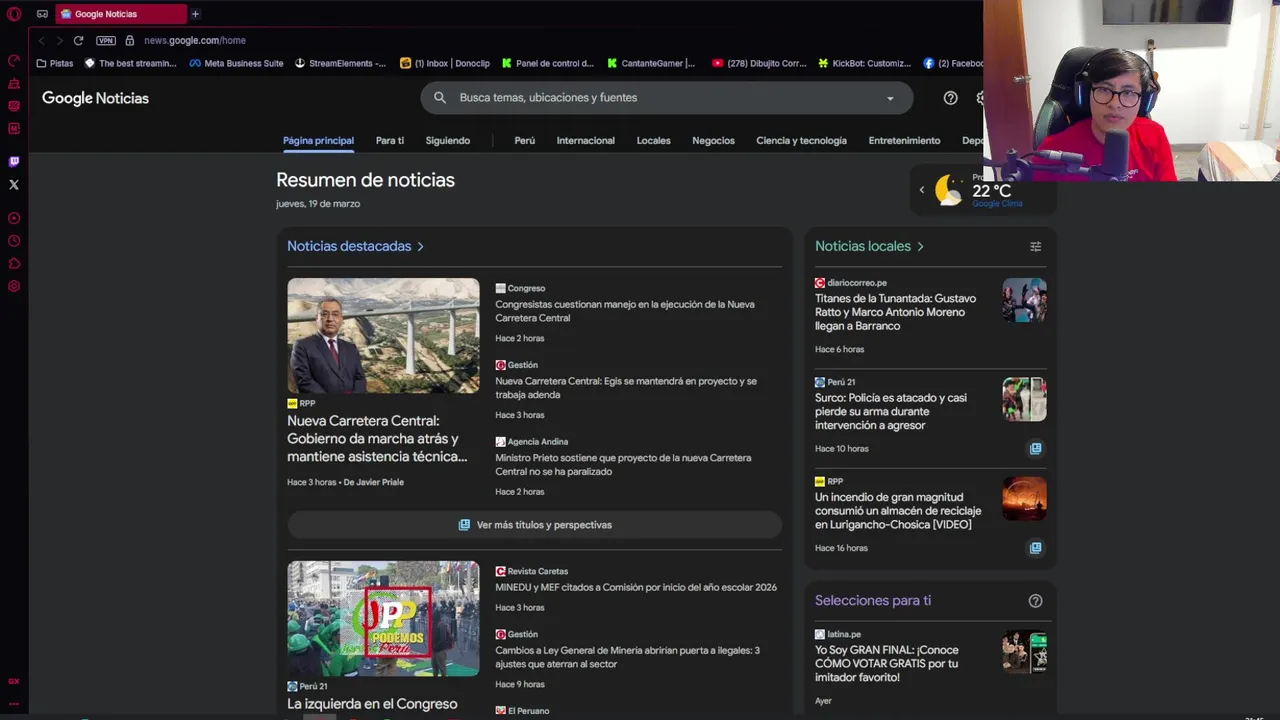This screenshot has height=720, width=1280.
Task: Click the Carretera Central bridge thumbnail
Action: [x=383, y=336]
